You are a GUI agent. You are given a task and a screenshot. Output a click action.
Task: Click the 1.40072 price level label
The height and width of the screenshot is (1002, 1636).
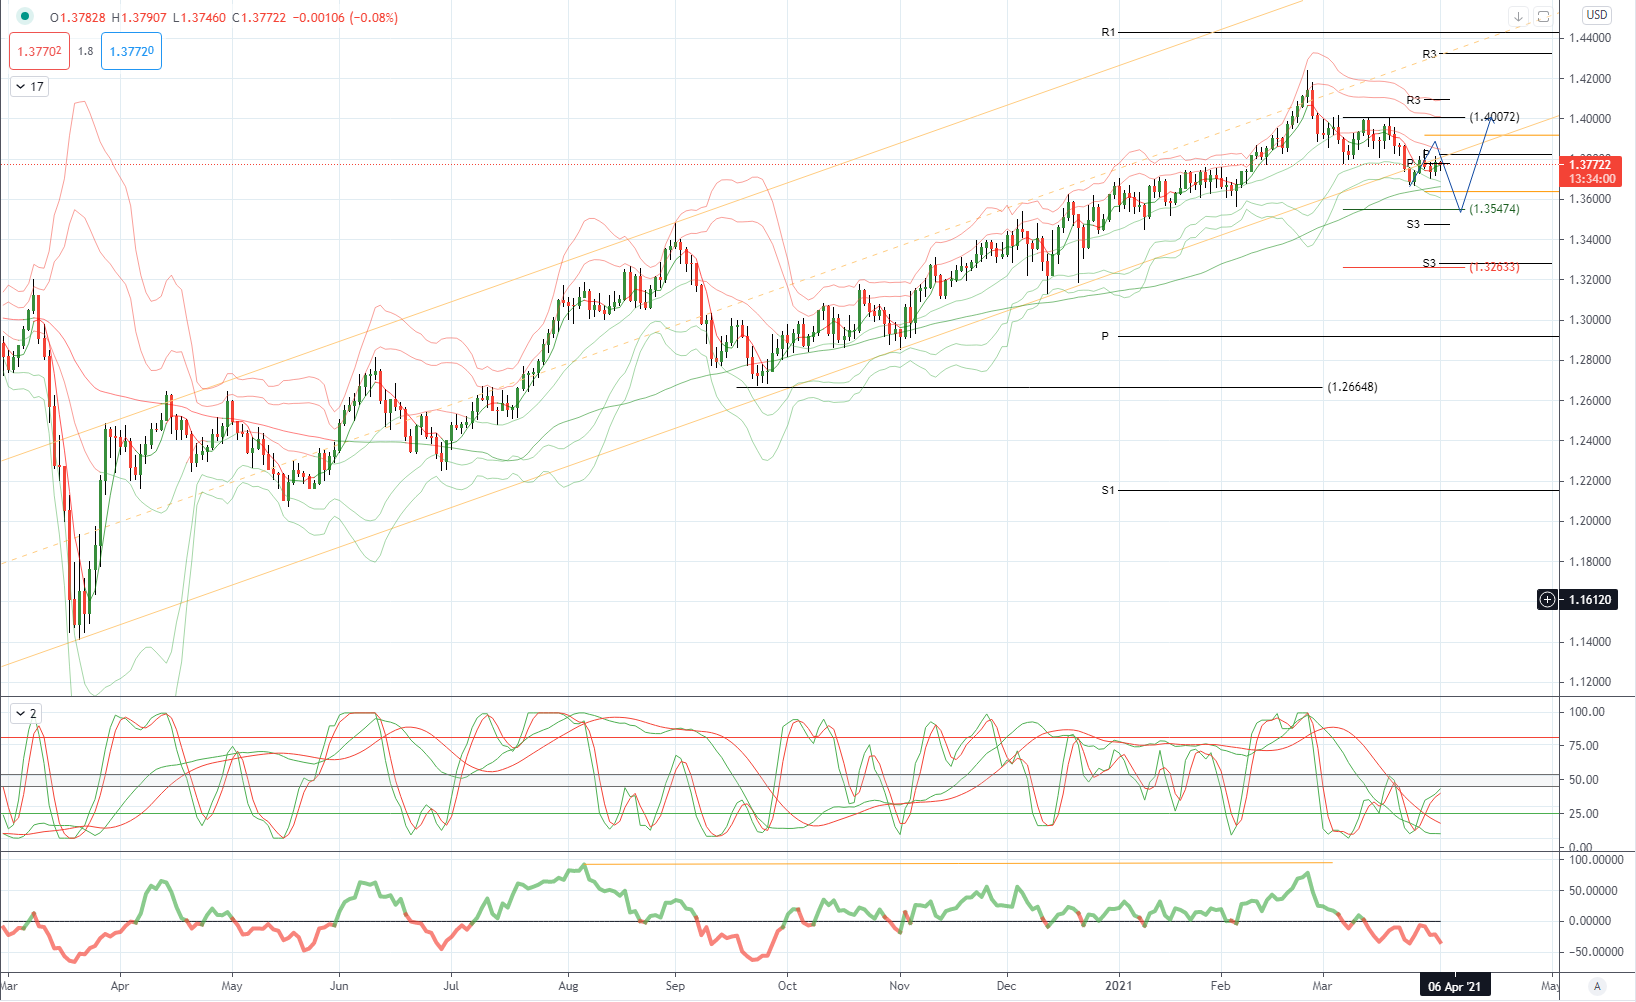pyautogui.click(x=1494, y=117)
